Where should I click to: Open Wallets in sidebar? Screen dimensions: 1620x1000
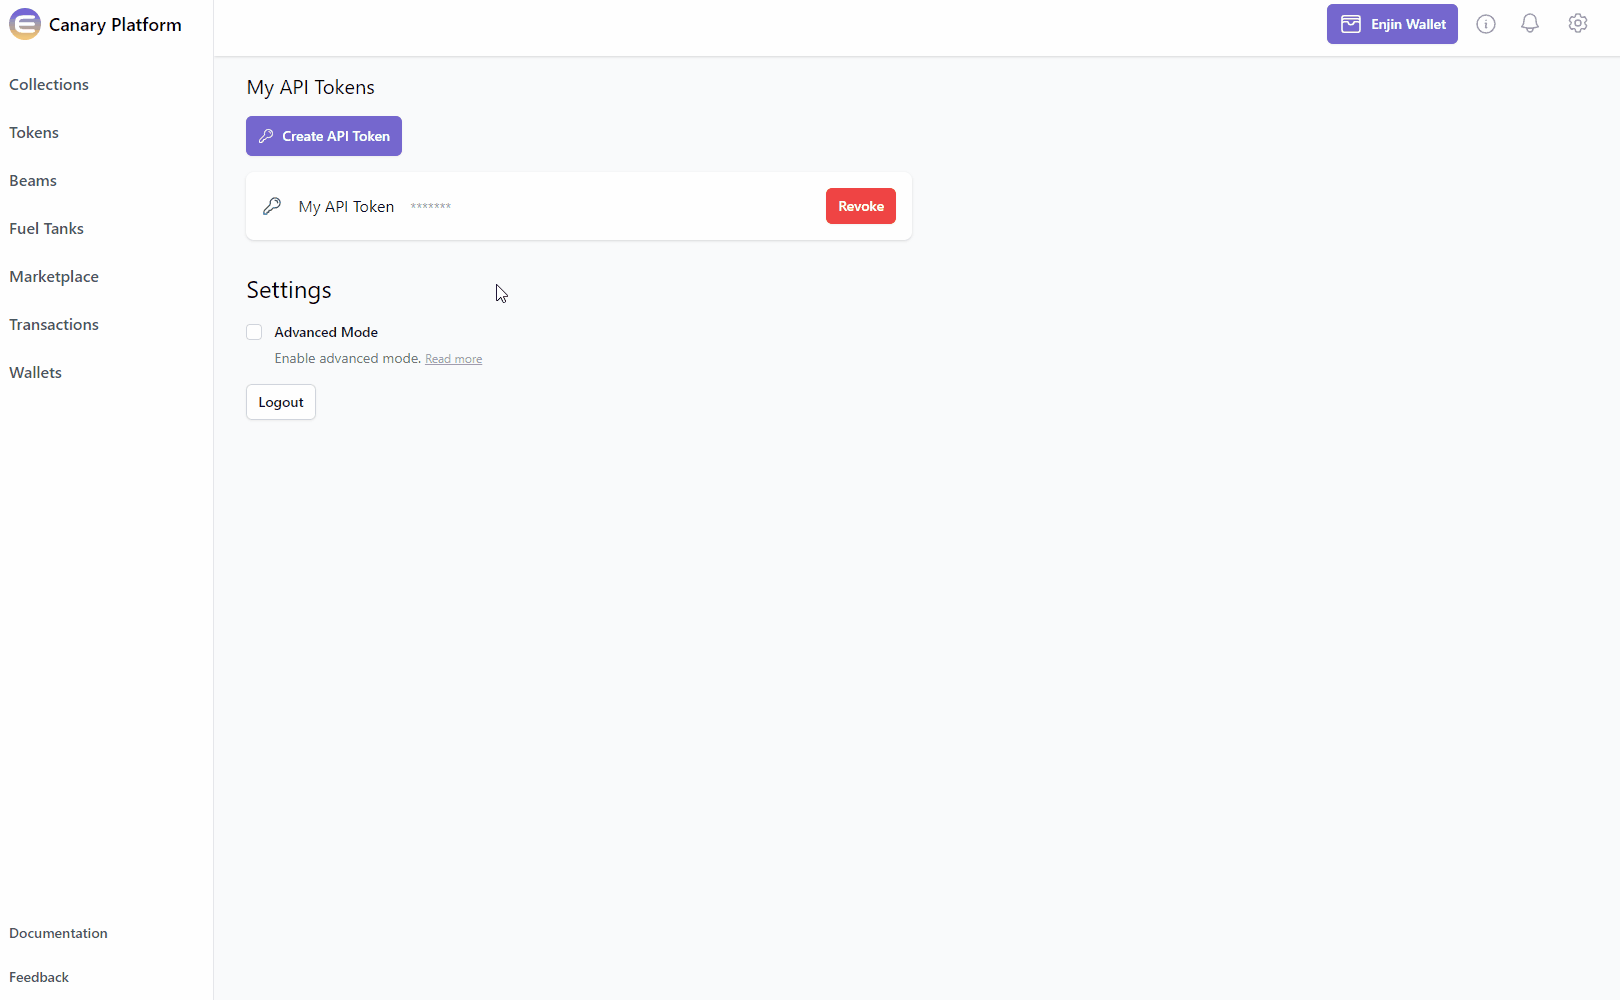(x=35, y=372)
